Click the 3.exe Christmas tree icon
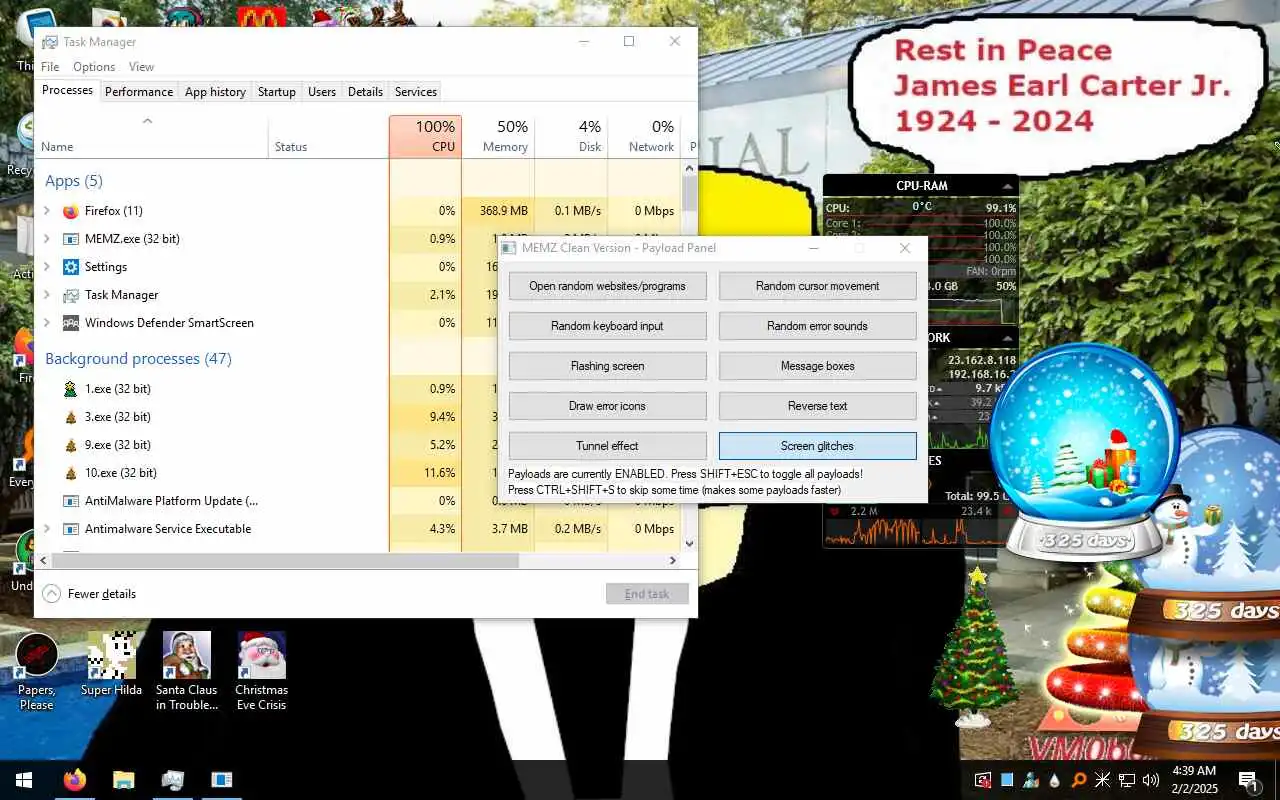 (x=71, y=417)
